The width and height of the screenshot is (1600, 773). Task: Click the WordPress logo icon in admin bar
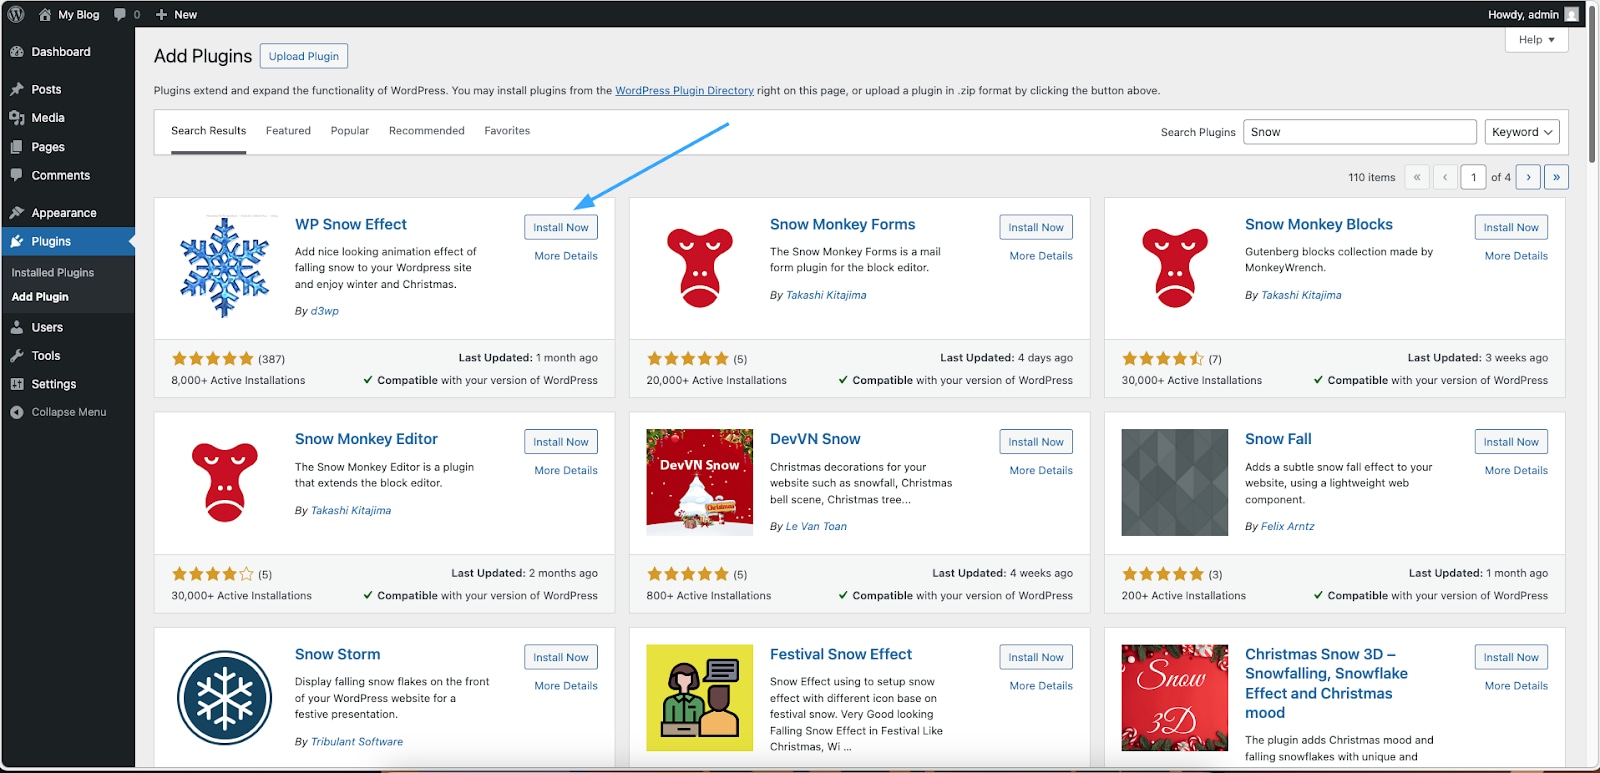click(x=16, y=14)
